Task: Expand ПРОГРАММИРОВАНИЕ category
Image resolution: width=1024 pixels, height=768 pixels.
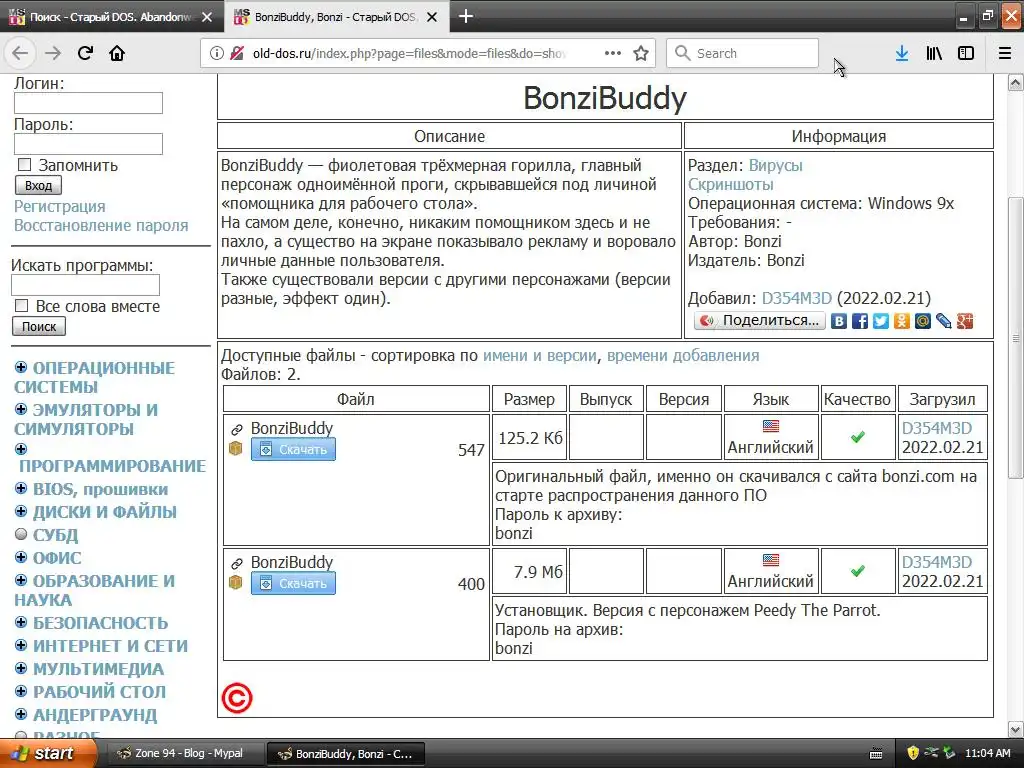Action: 21,449
